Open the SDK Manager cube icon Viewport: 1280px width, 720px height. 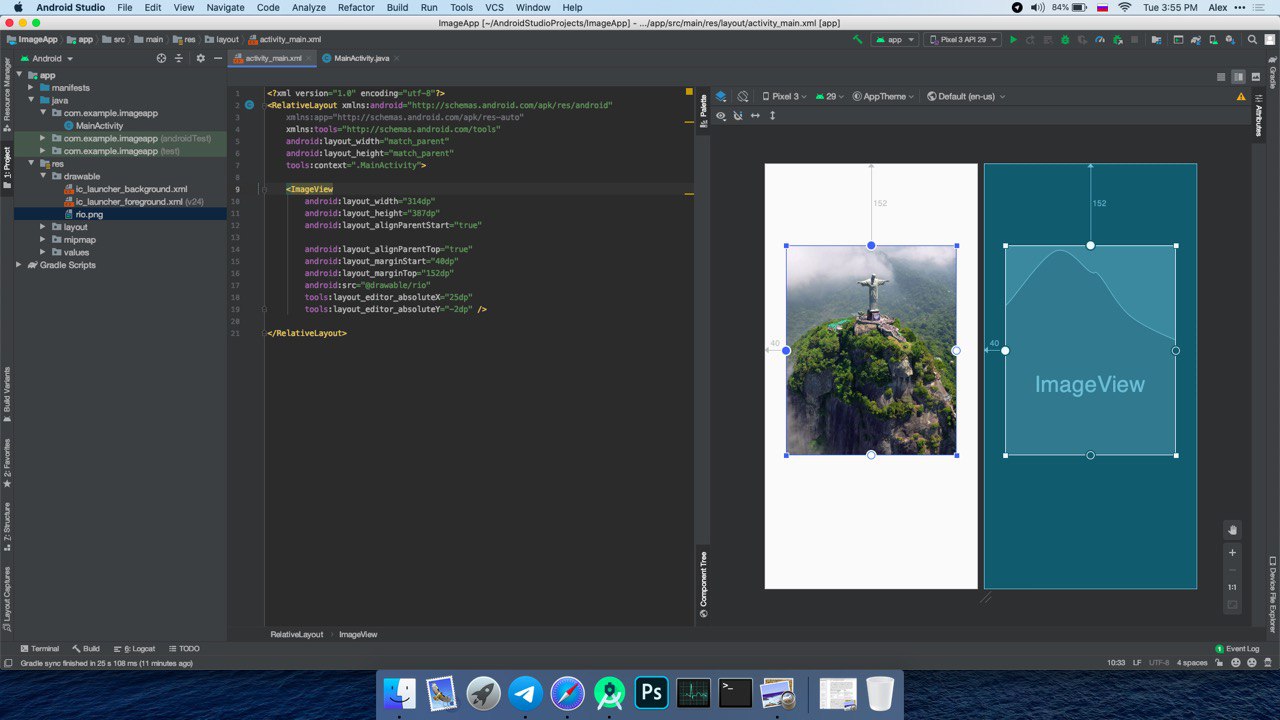click(1231, 40)
